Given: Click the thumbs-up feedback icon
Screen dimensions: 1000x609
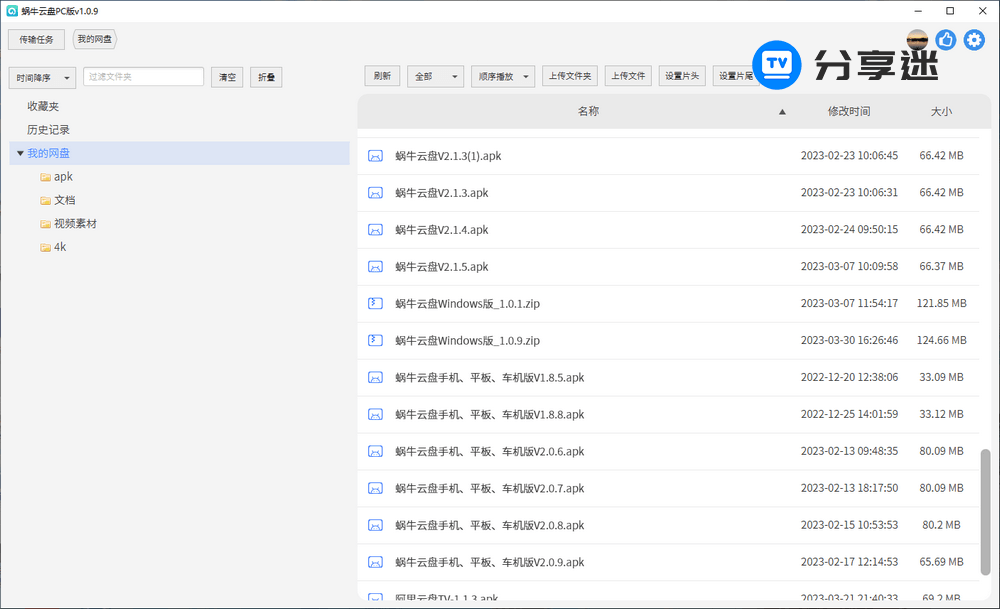Looking at the screenshot, I should [x=945, y=39].
